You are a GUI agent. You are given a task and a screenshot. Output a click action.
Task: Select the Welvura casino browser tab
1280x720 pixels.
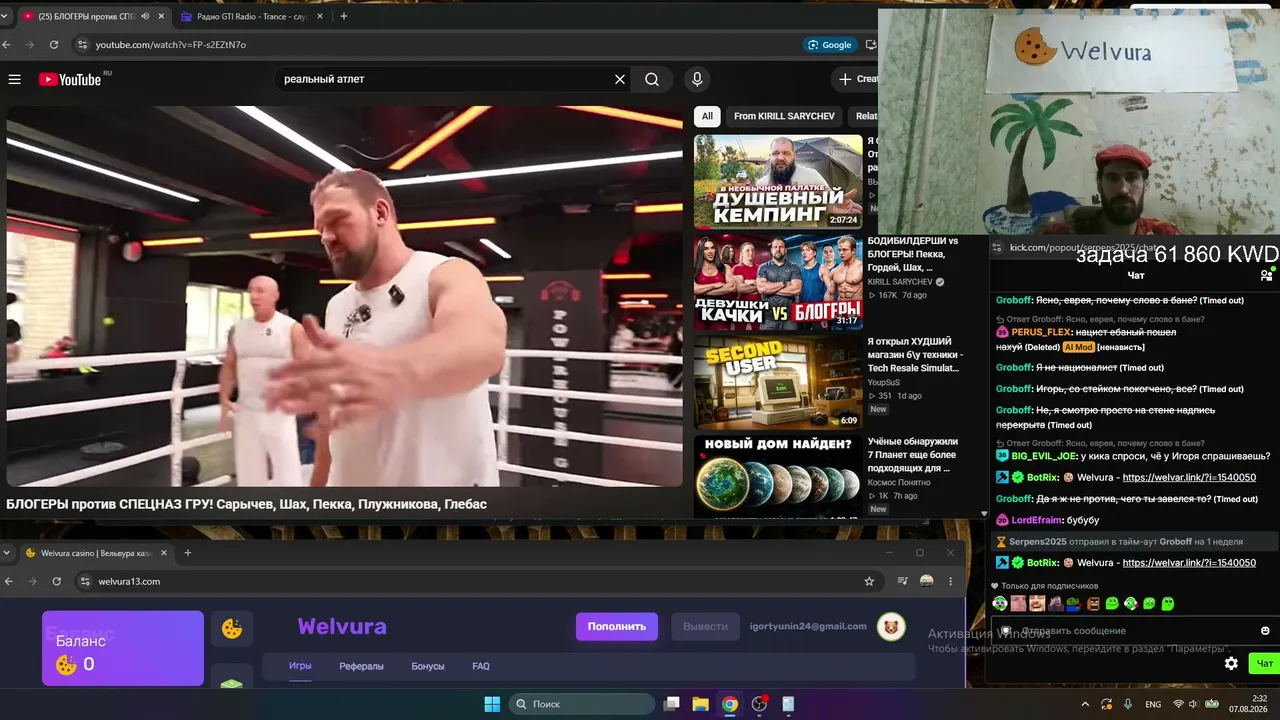(96, 553)
